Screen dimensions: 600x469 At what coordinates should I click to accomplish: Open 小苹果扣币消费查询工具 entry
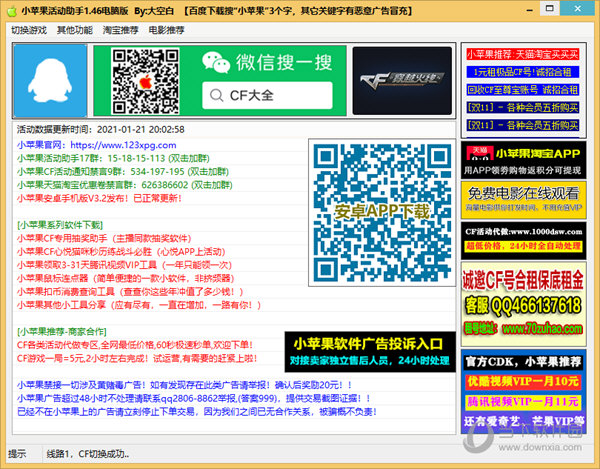130,292
